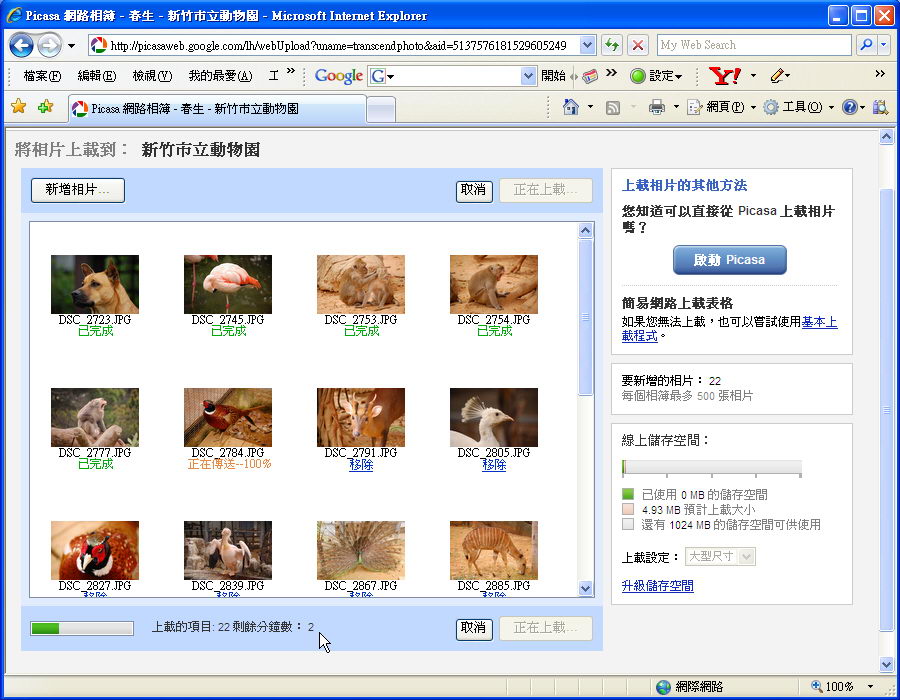The height and width of the screenshot is (700, 900).
Task: Click the Add to Favorites star-plus icon
Action: click(x=45, y=106)
